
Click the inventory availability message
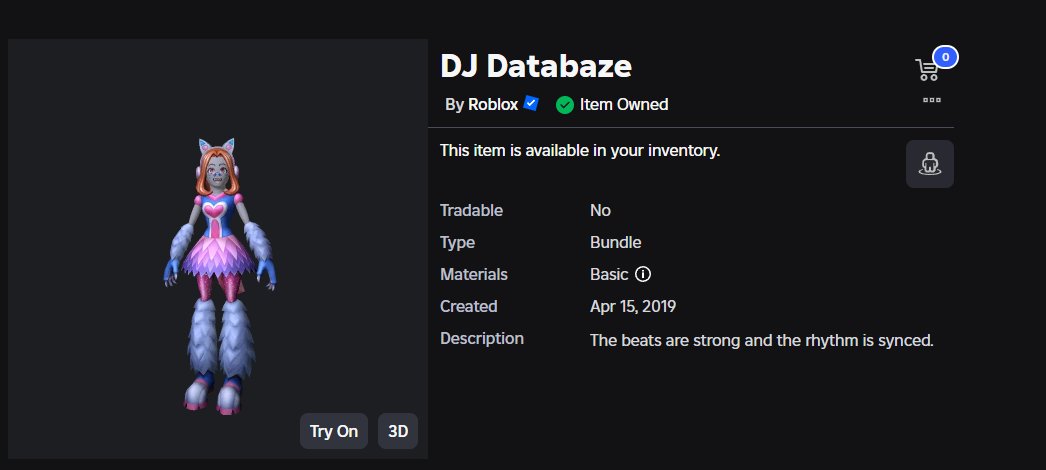pos(580,151)
